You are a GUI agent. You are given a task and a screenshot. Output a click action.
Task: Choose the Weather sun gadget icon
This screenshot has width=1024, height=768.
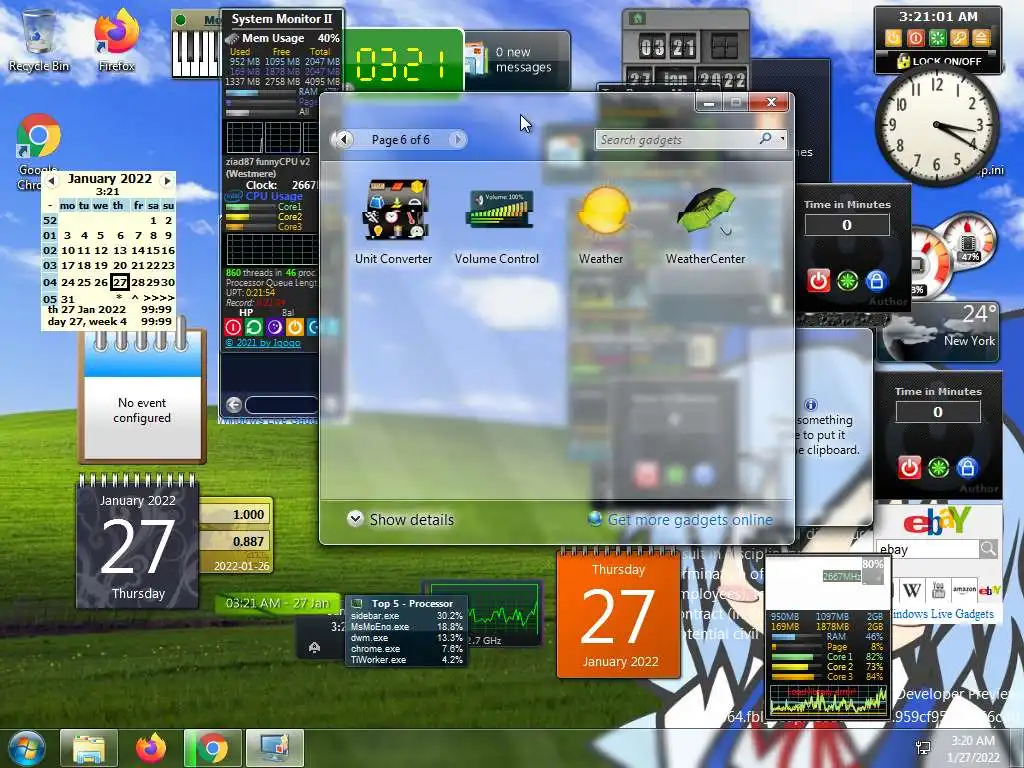[x=604, y=210]
